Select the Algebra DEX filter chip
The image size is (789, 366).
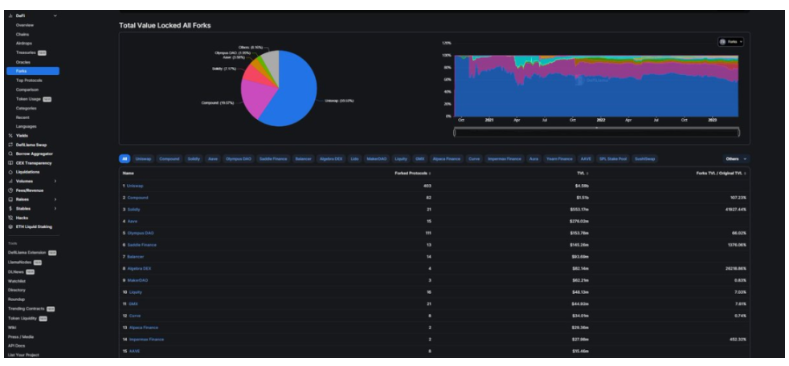331,159
